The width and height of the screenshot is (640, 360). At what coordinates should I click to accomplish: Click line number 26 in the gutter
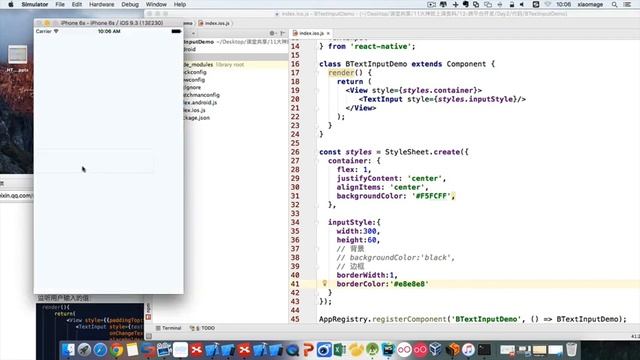coord(295,152)
